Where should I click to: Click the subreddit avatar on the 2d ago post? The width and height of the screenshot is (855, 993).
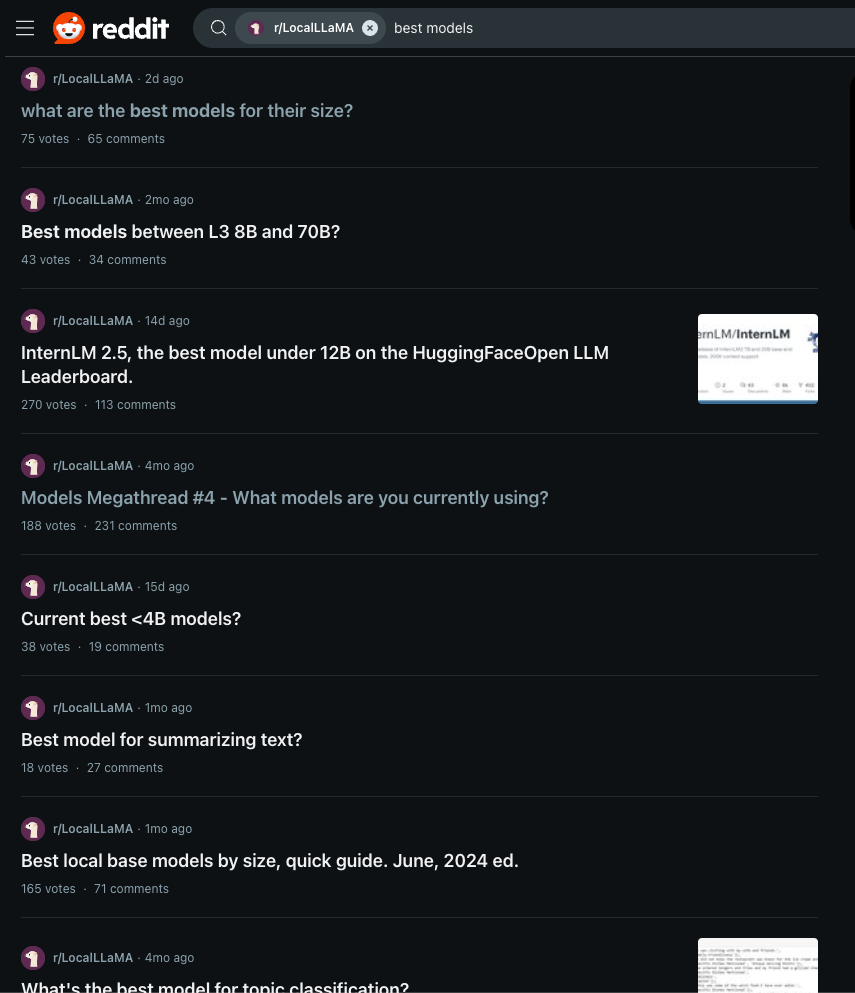(33, 79)
